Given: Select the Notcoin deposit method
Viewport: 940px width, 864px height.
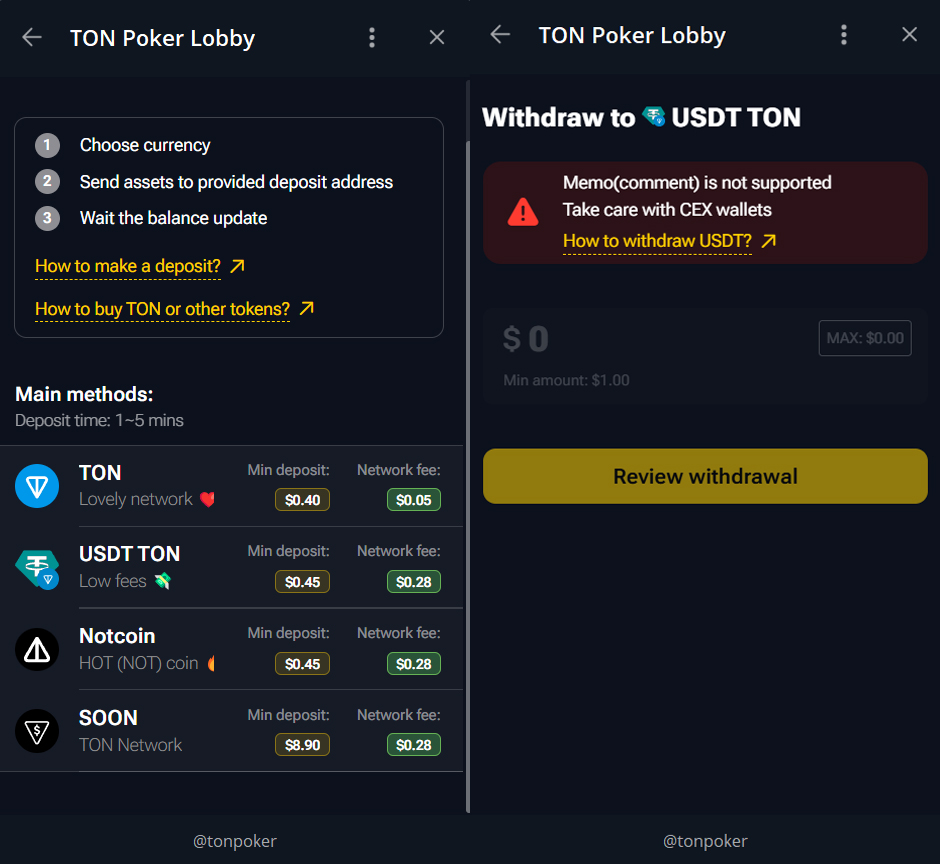Looking at the screenshot, I should (x=231, y=649).
